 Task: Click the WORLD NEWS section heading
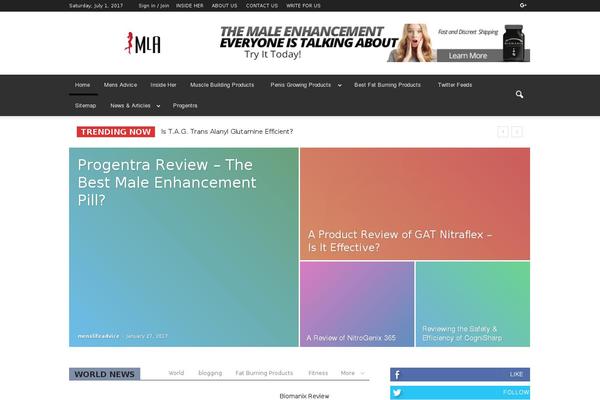[x=104, y=374]
